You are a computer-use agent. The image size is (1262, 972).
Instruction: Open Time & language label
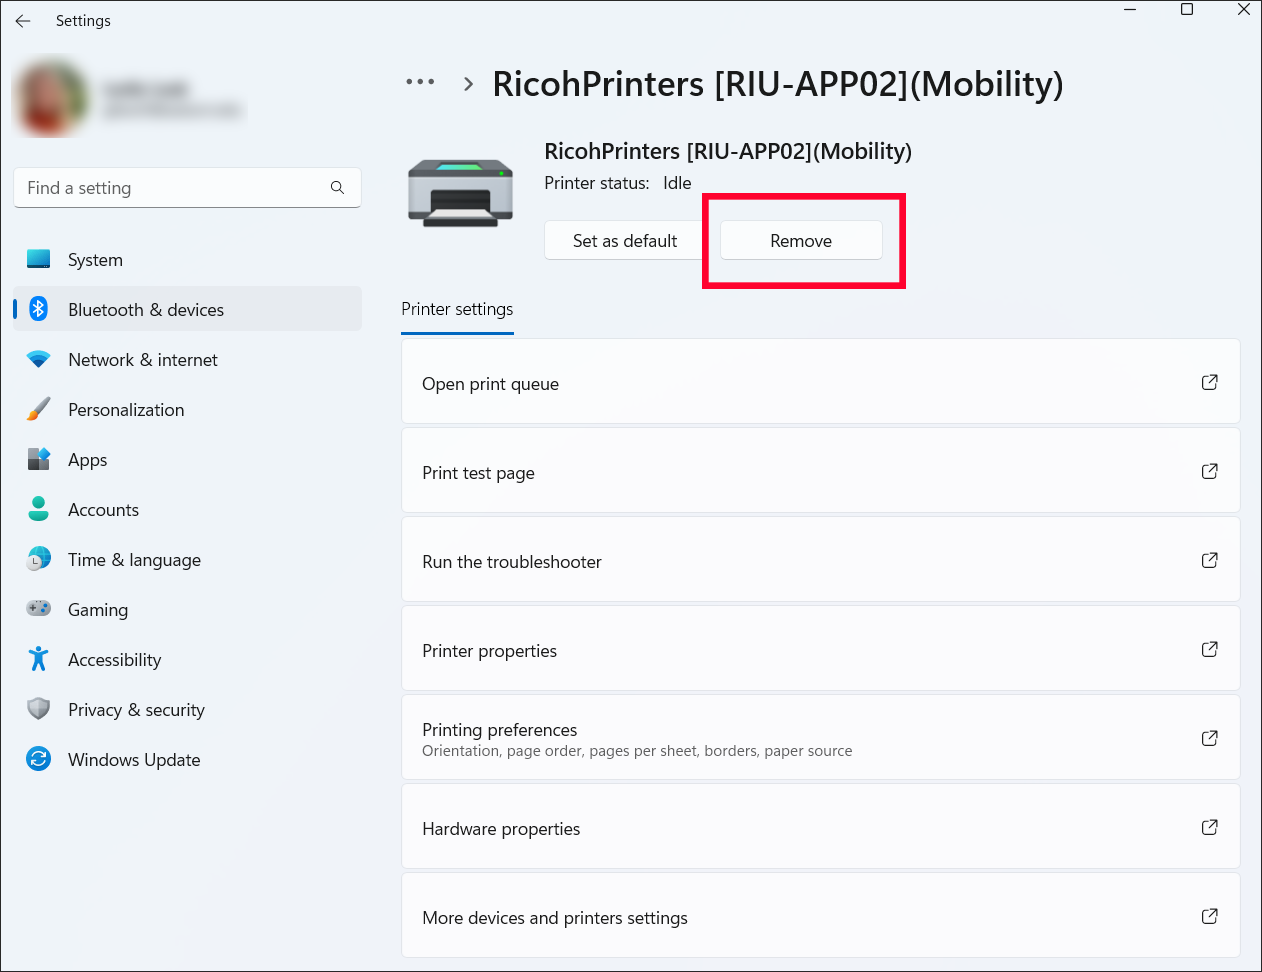pyautogui.click(x=134, y=560)
